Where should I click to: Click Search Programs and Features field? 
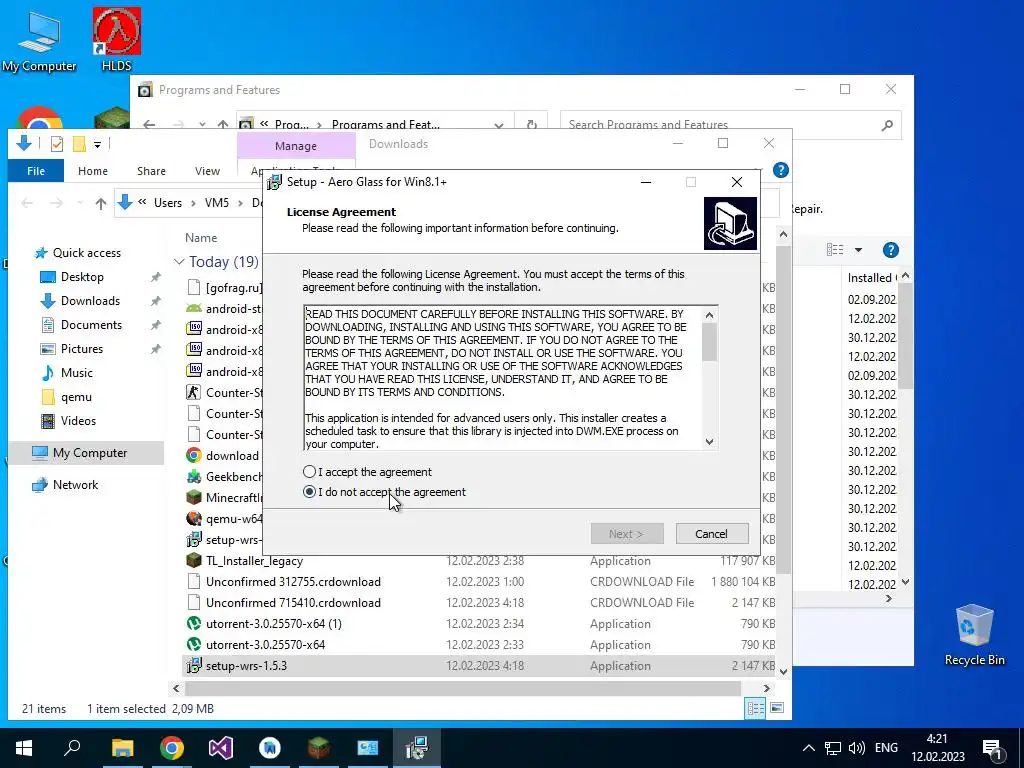(731, 124)
